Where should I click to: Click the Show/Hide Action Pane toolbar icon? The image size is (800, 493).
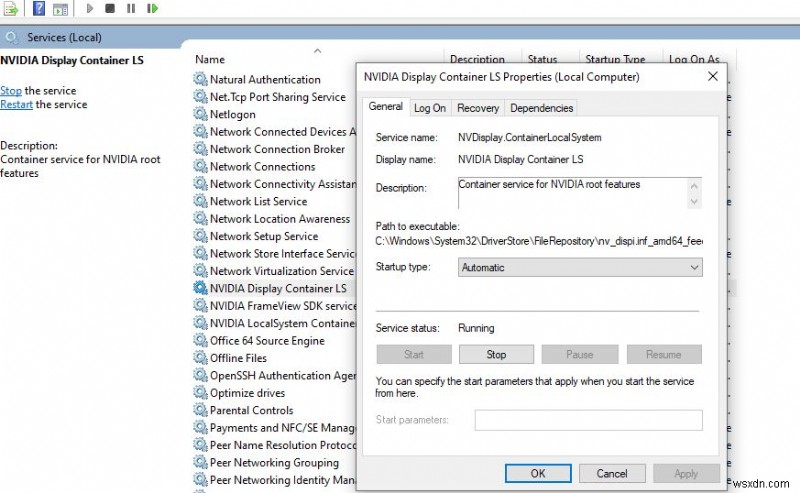60,9
